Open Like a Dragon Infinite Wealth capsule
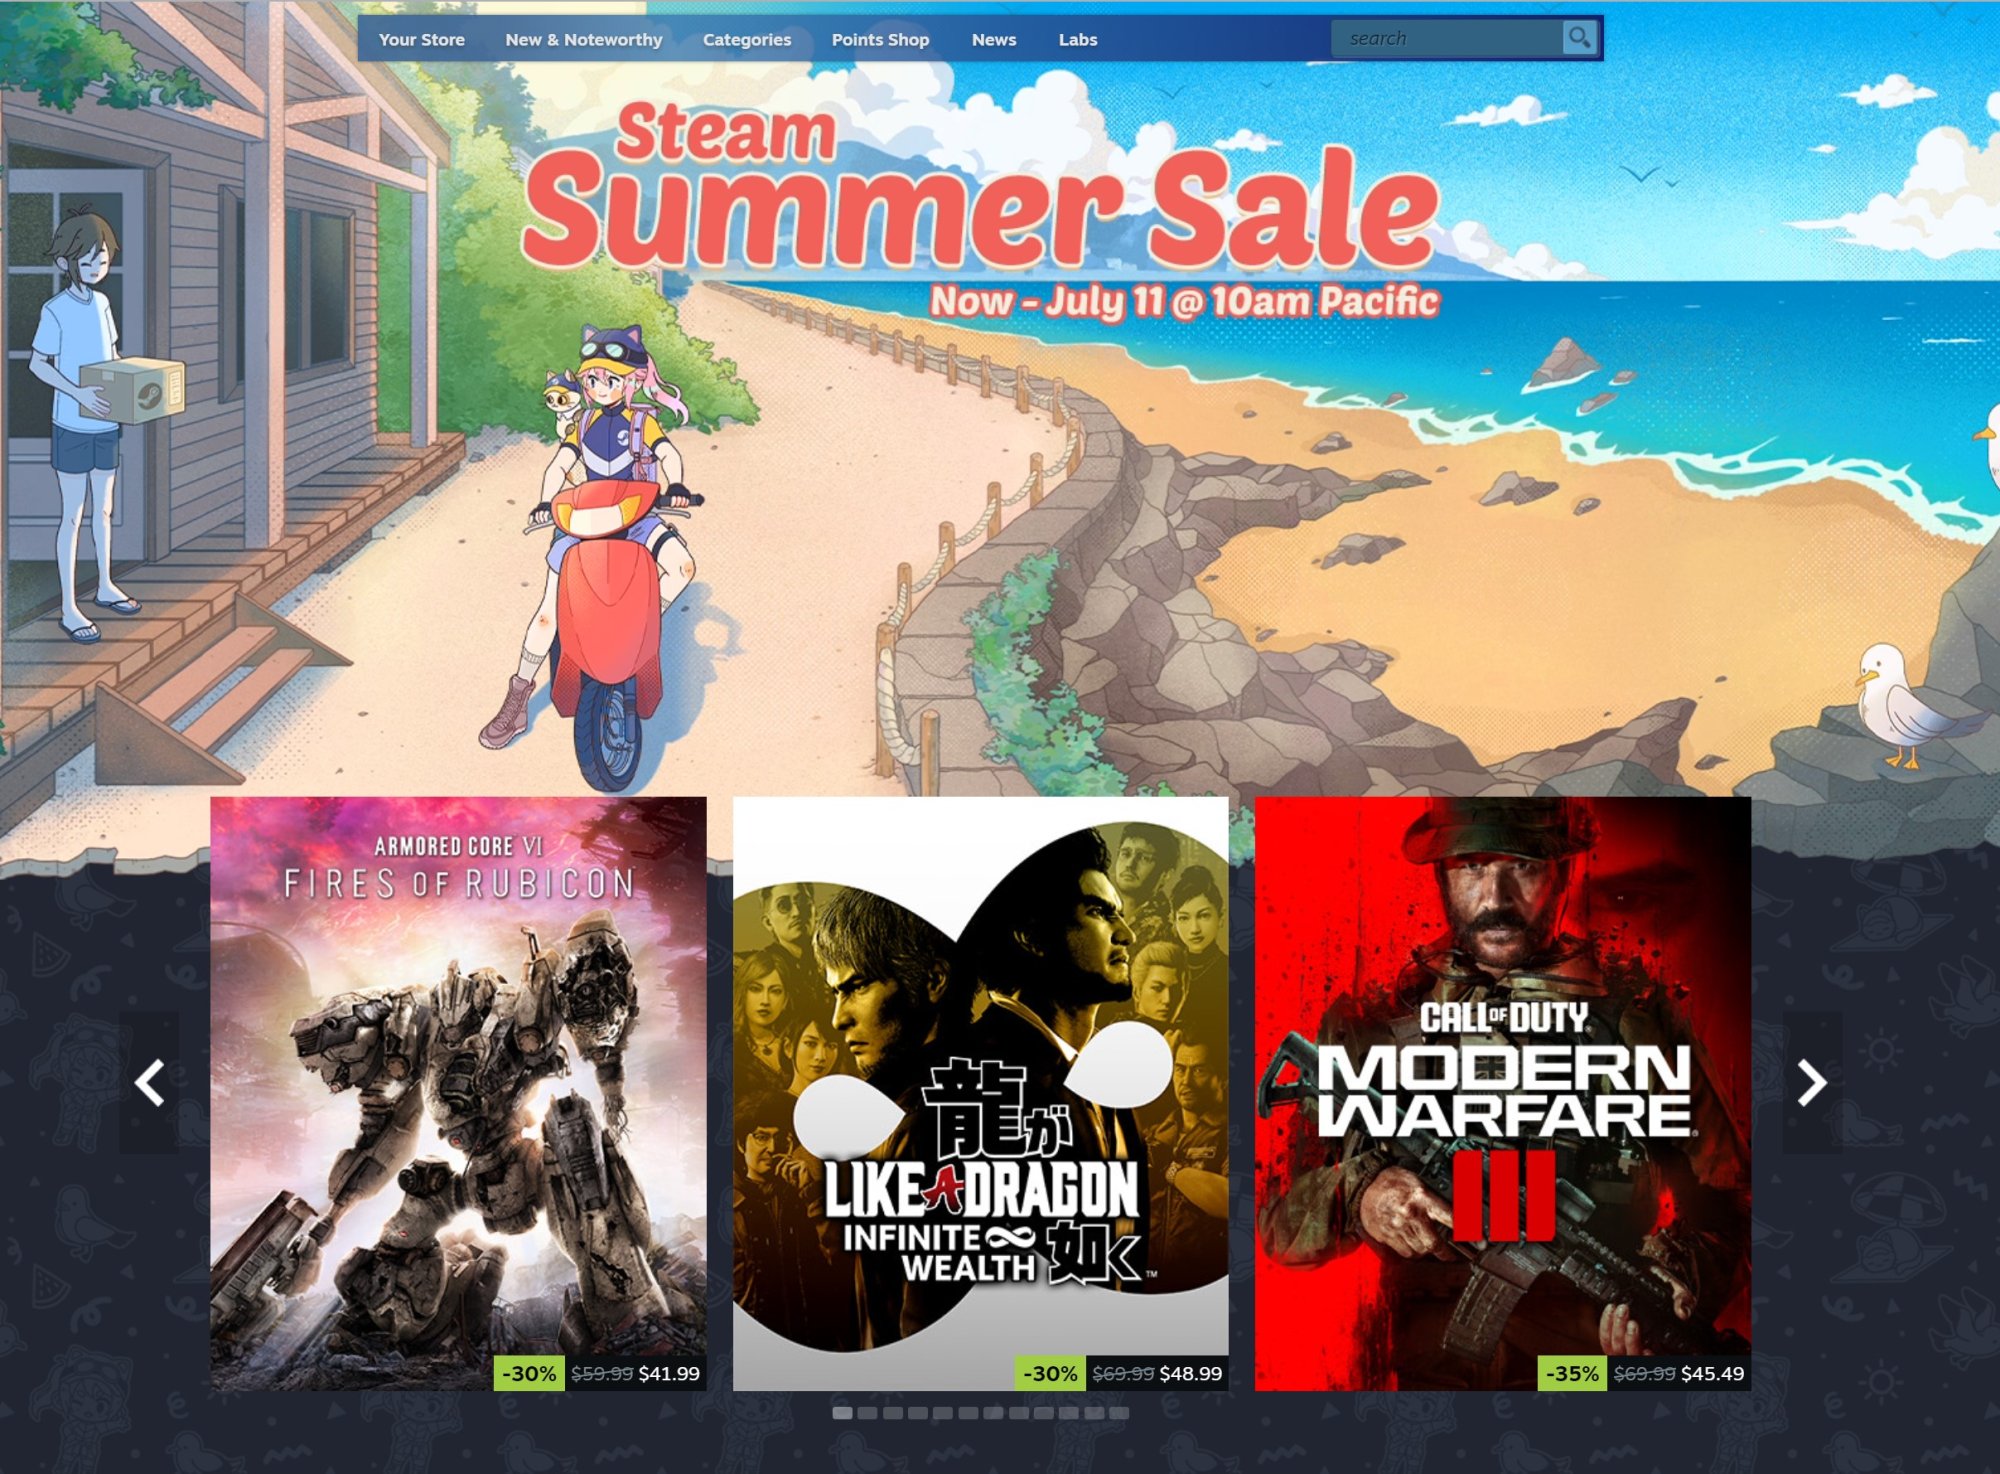Viewport: 2000px width, 1474px height. pyautogui.click(x=980, y=1093)
